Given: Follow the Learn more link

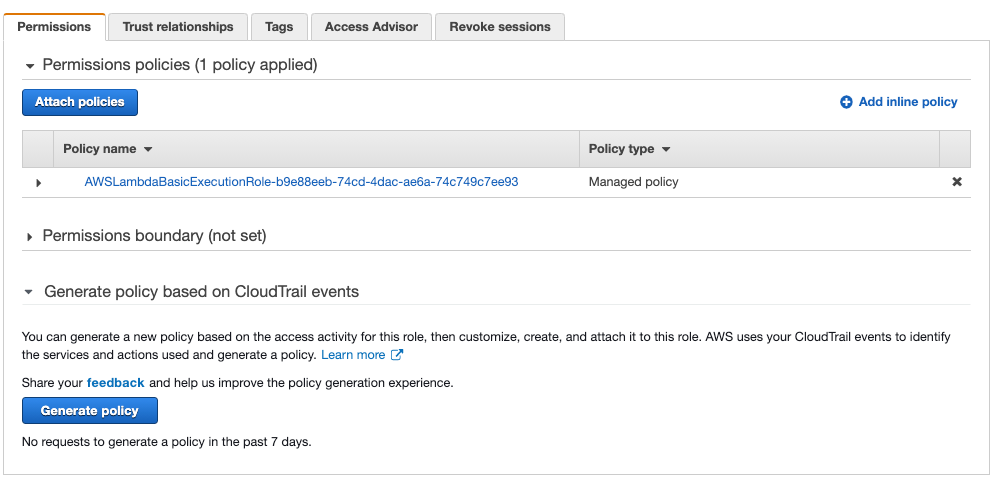Looking at the screenshot, I should (x=353, y=355).
